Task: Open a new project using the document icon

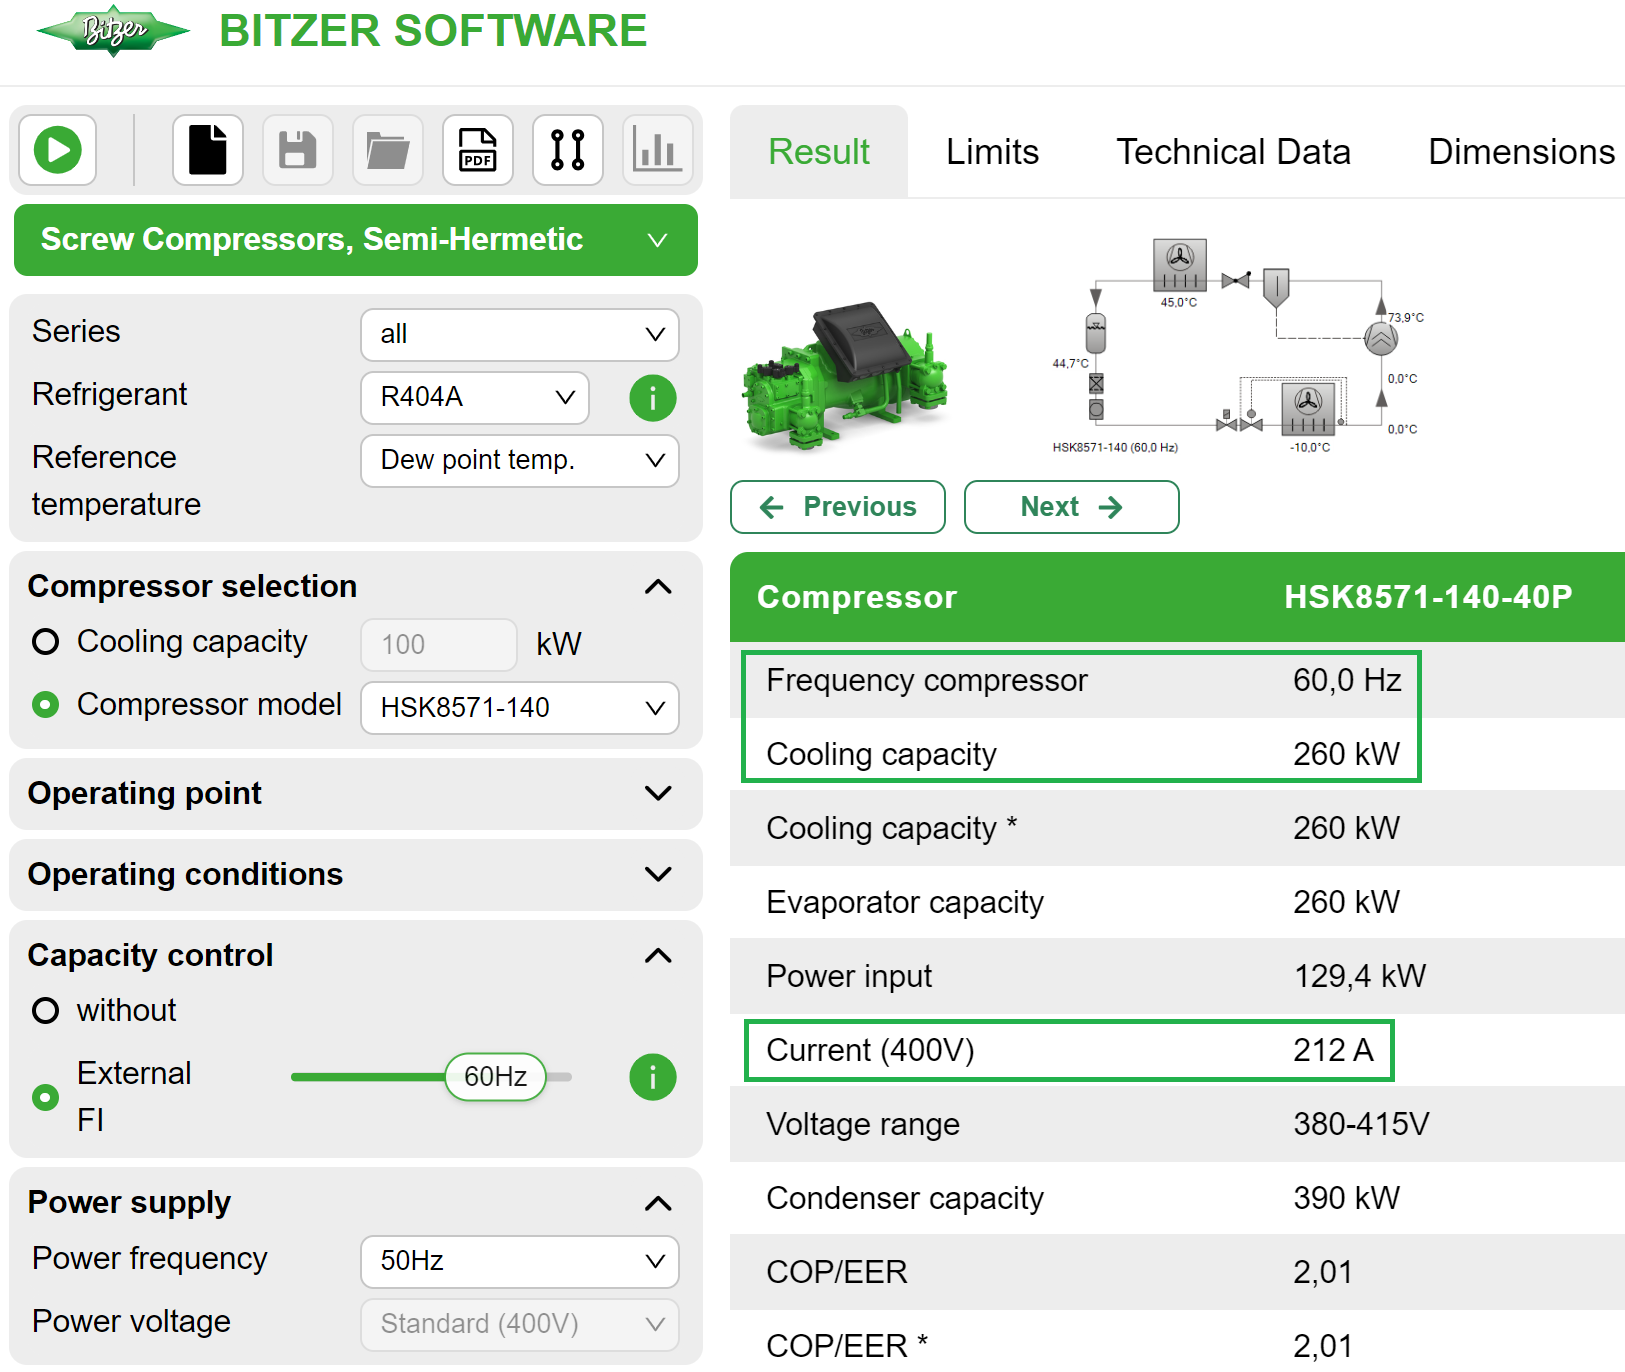Action: (x=207, y=150)
